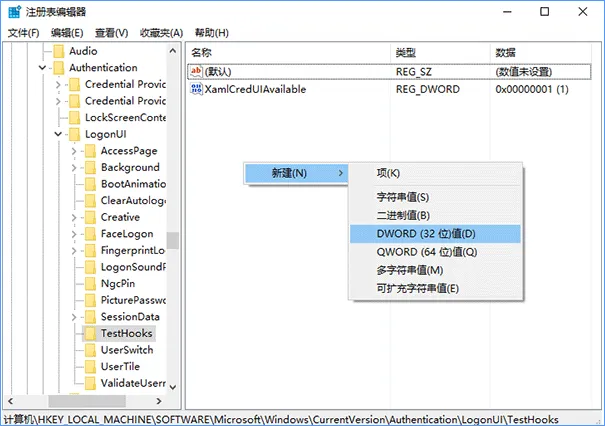605x426 pixels.
Task: Click the DWORD icon beside XamlCredUIAvailable
Action: (x=196, y=89)
